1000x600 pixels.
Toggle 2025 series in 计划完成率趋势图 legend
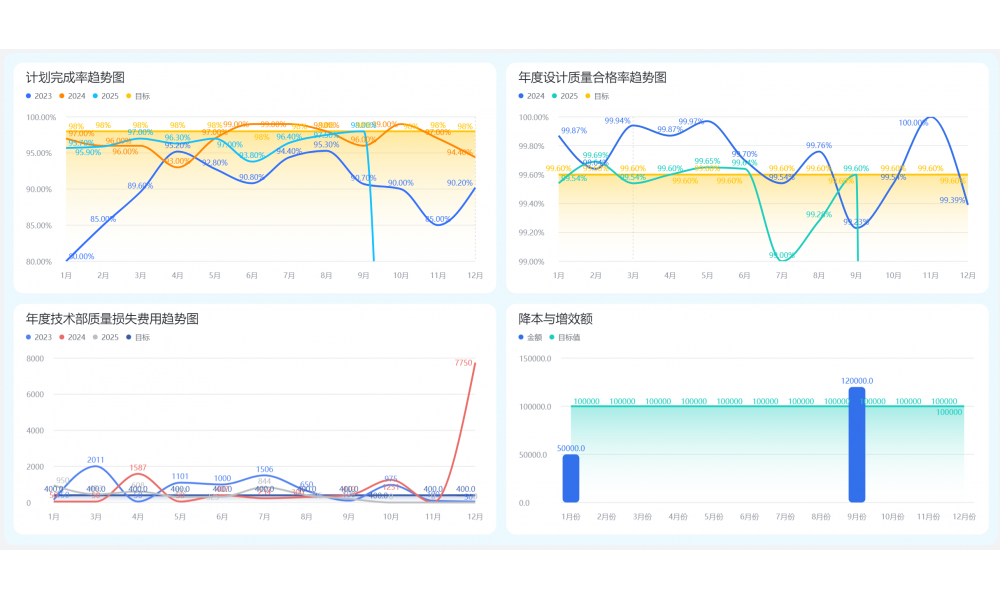pyautogui.click(x=106, y=96)
